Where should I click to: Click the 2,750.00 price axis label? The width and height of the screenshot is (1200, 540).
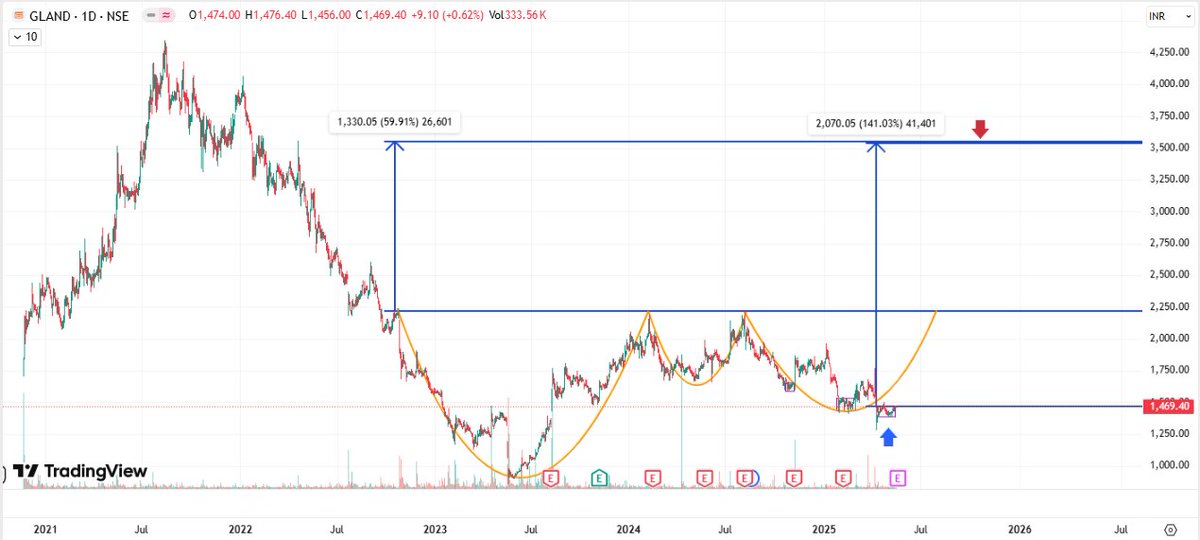[1169, 243]
